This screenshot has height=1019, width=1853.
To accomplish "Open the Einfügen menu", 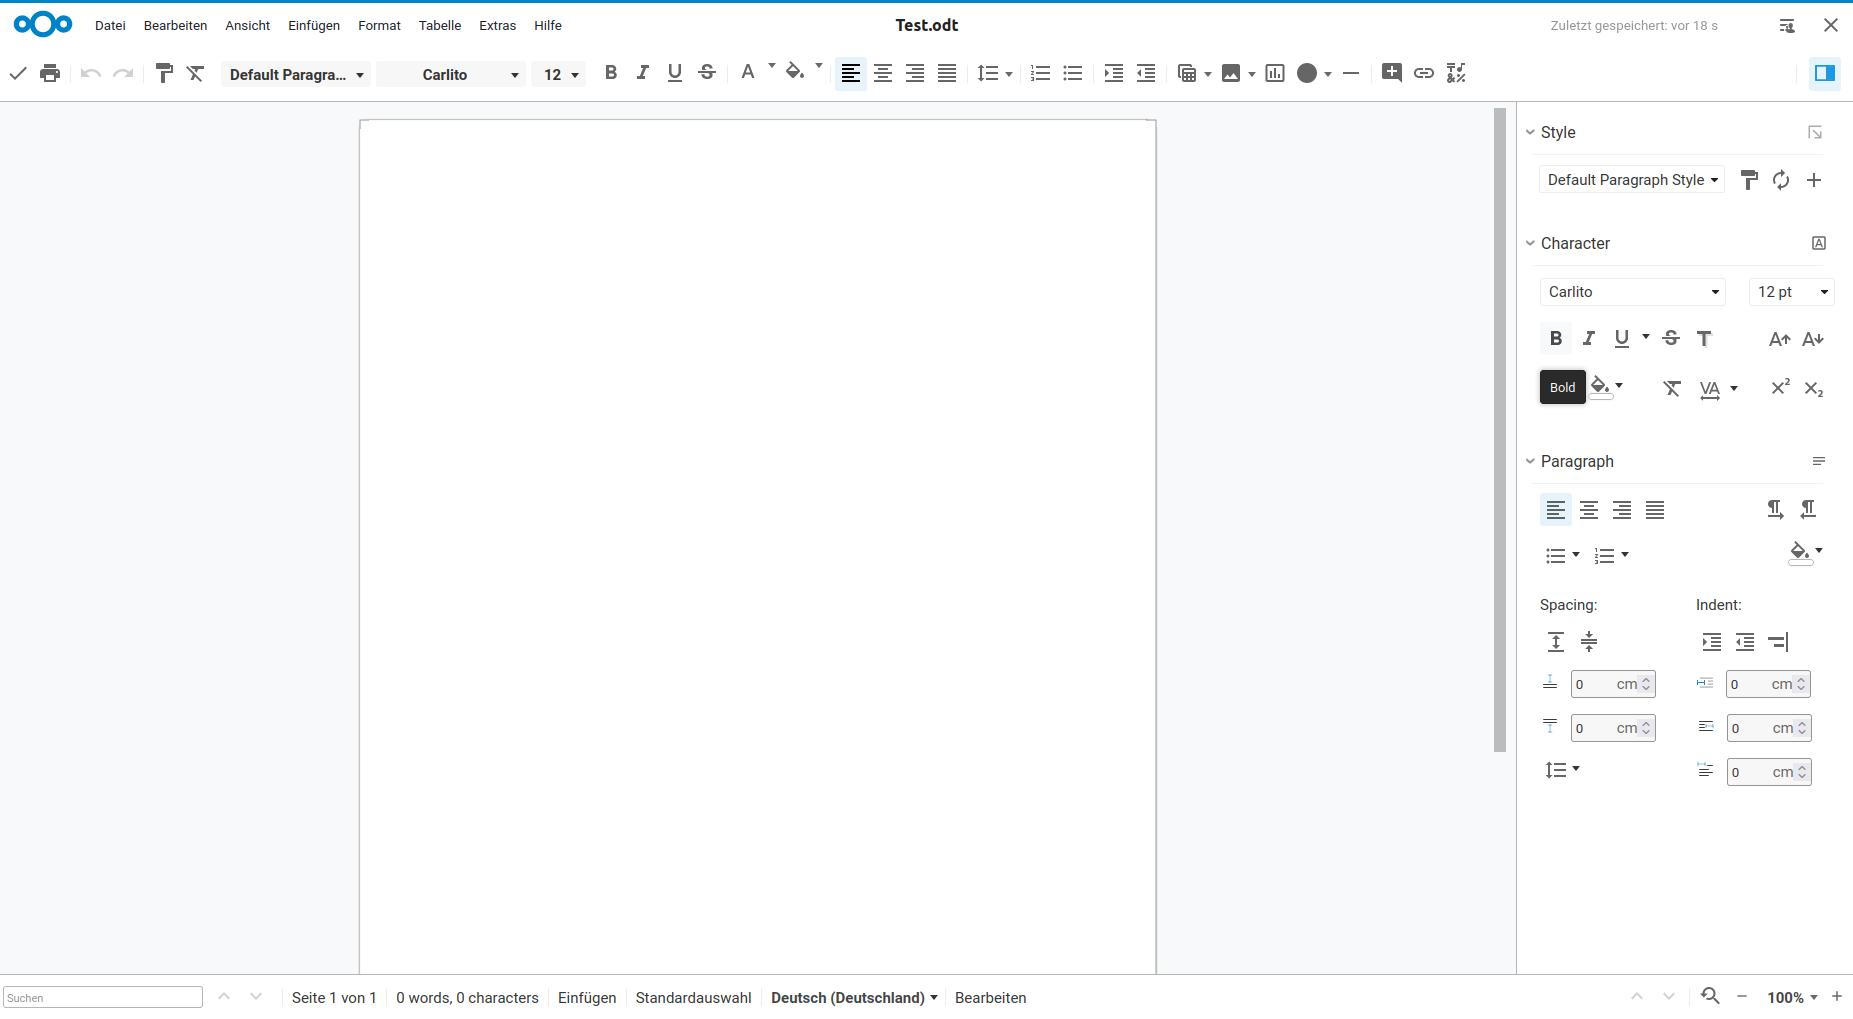I will pyautogui.click(x=313, y=25).
